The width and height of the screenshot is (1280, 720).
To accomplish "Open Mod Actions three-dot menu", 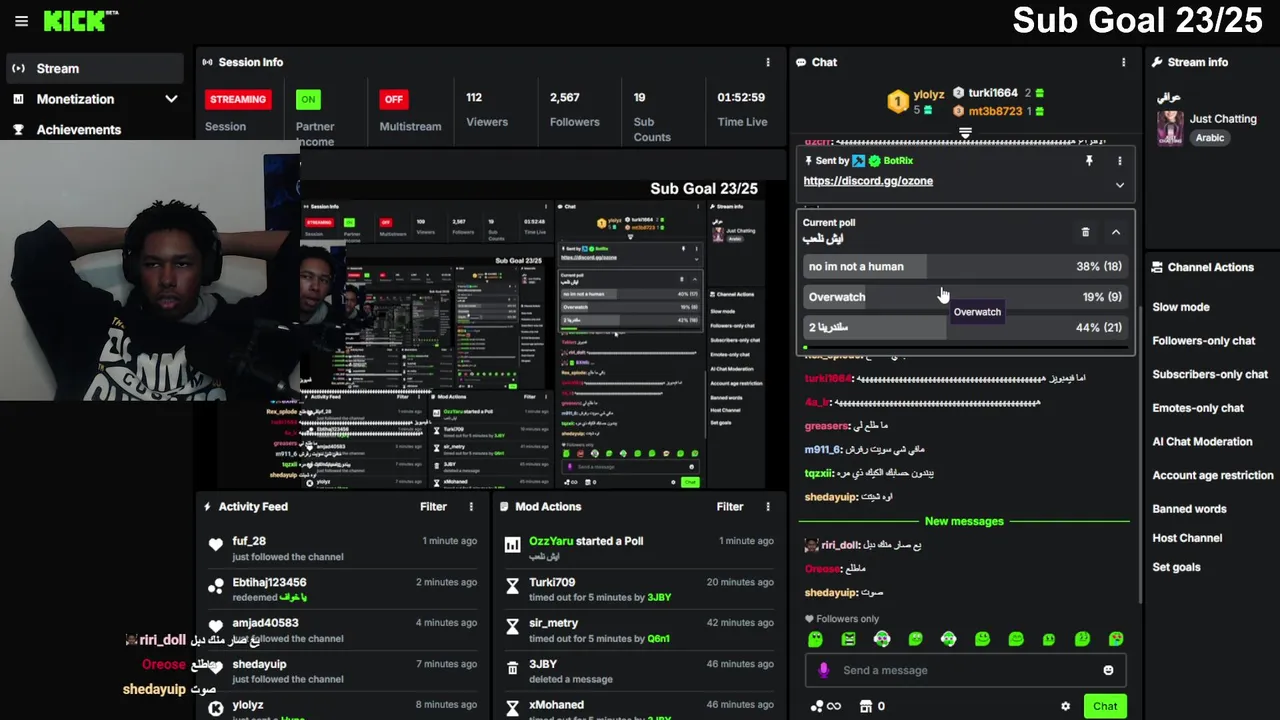I will [768, 507].
